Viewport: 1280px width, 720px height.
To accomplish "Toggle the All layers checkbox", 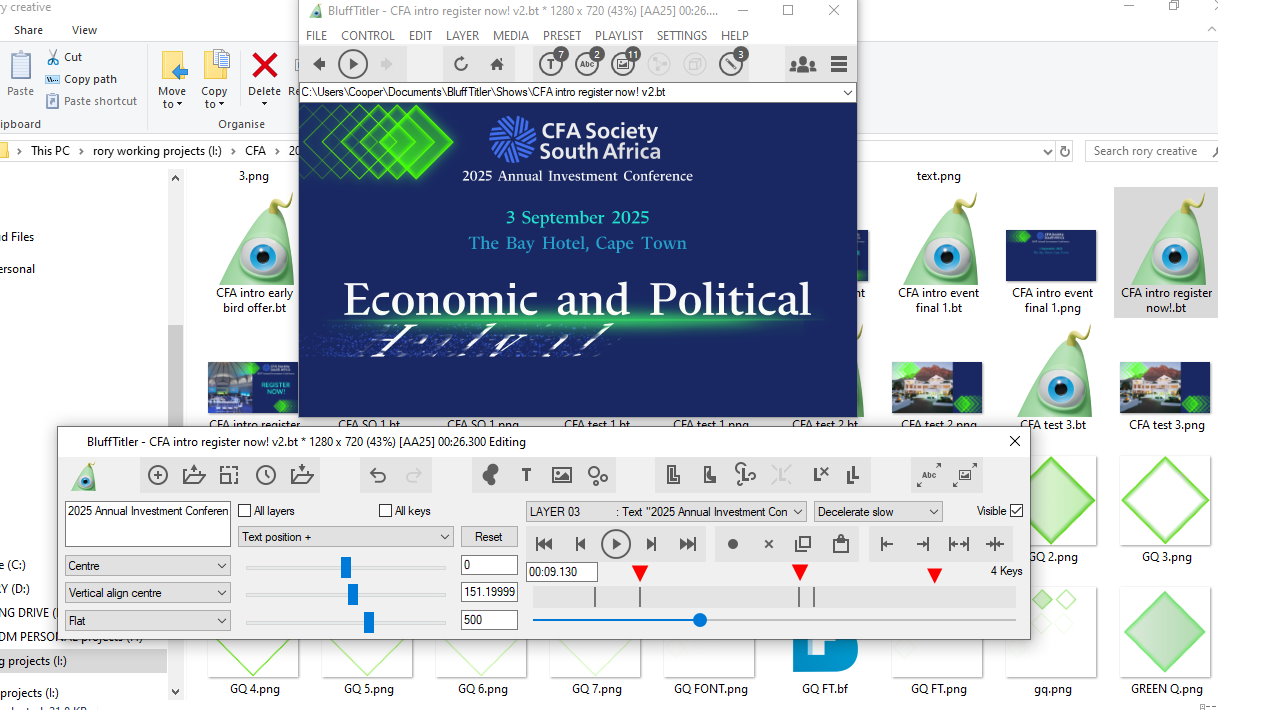I will tap(244, 511).
